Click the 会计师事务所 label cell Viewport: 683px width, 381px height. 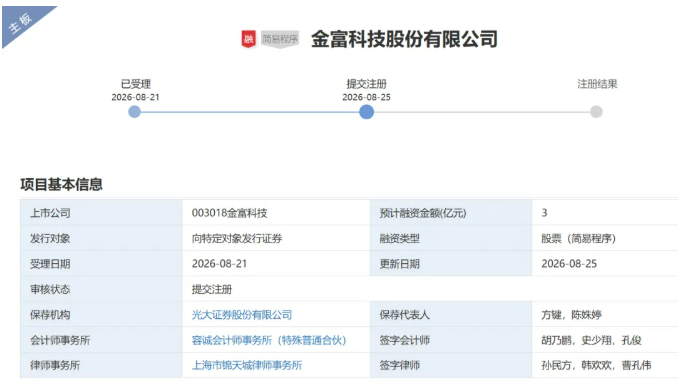(101, 340)
